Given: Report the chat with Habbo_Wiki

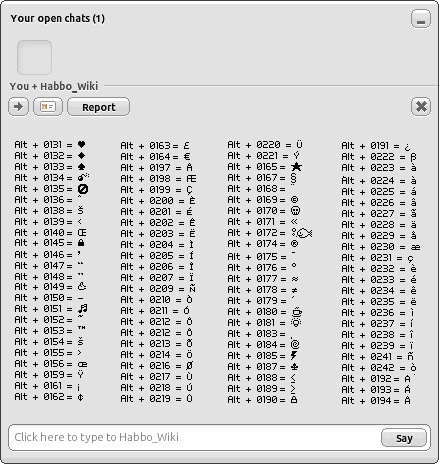Looking at the screenshot, I should 99,107.
